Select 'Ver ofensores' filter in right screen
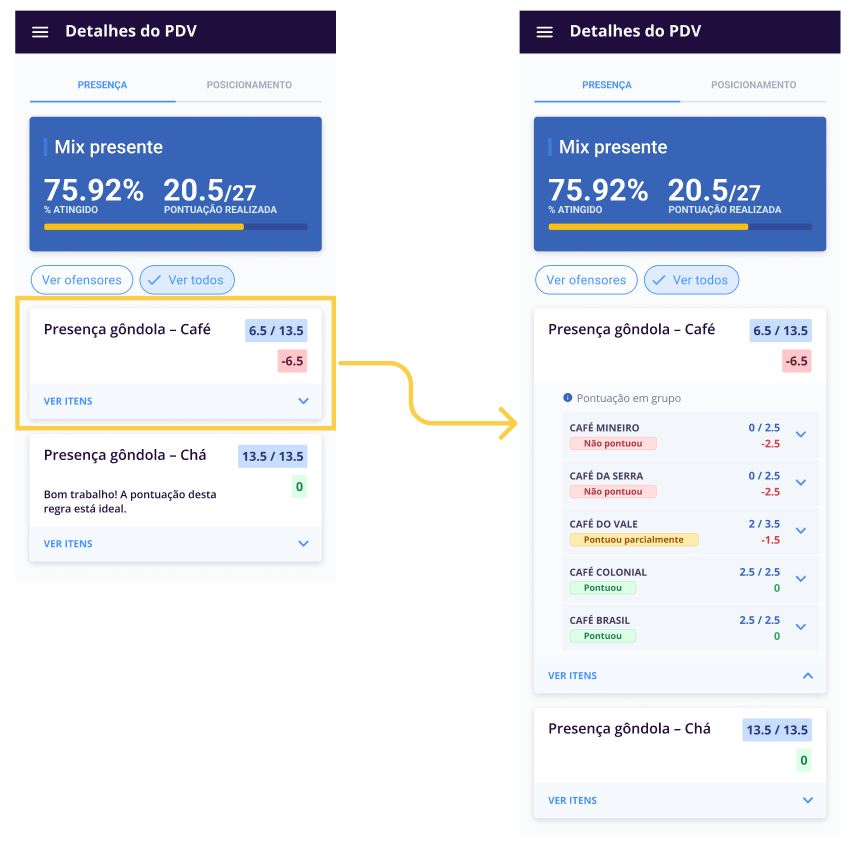Viewport: 851px width, 850px height. [x=586, y=280]
